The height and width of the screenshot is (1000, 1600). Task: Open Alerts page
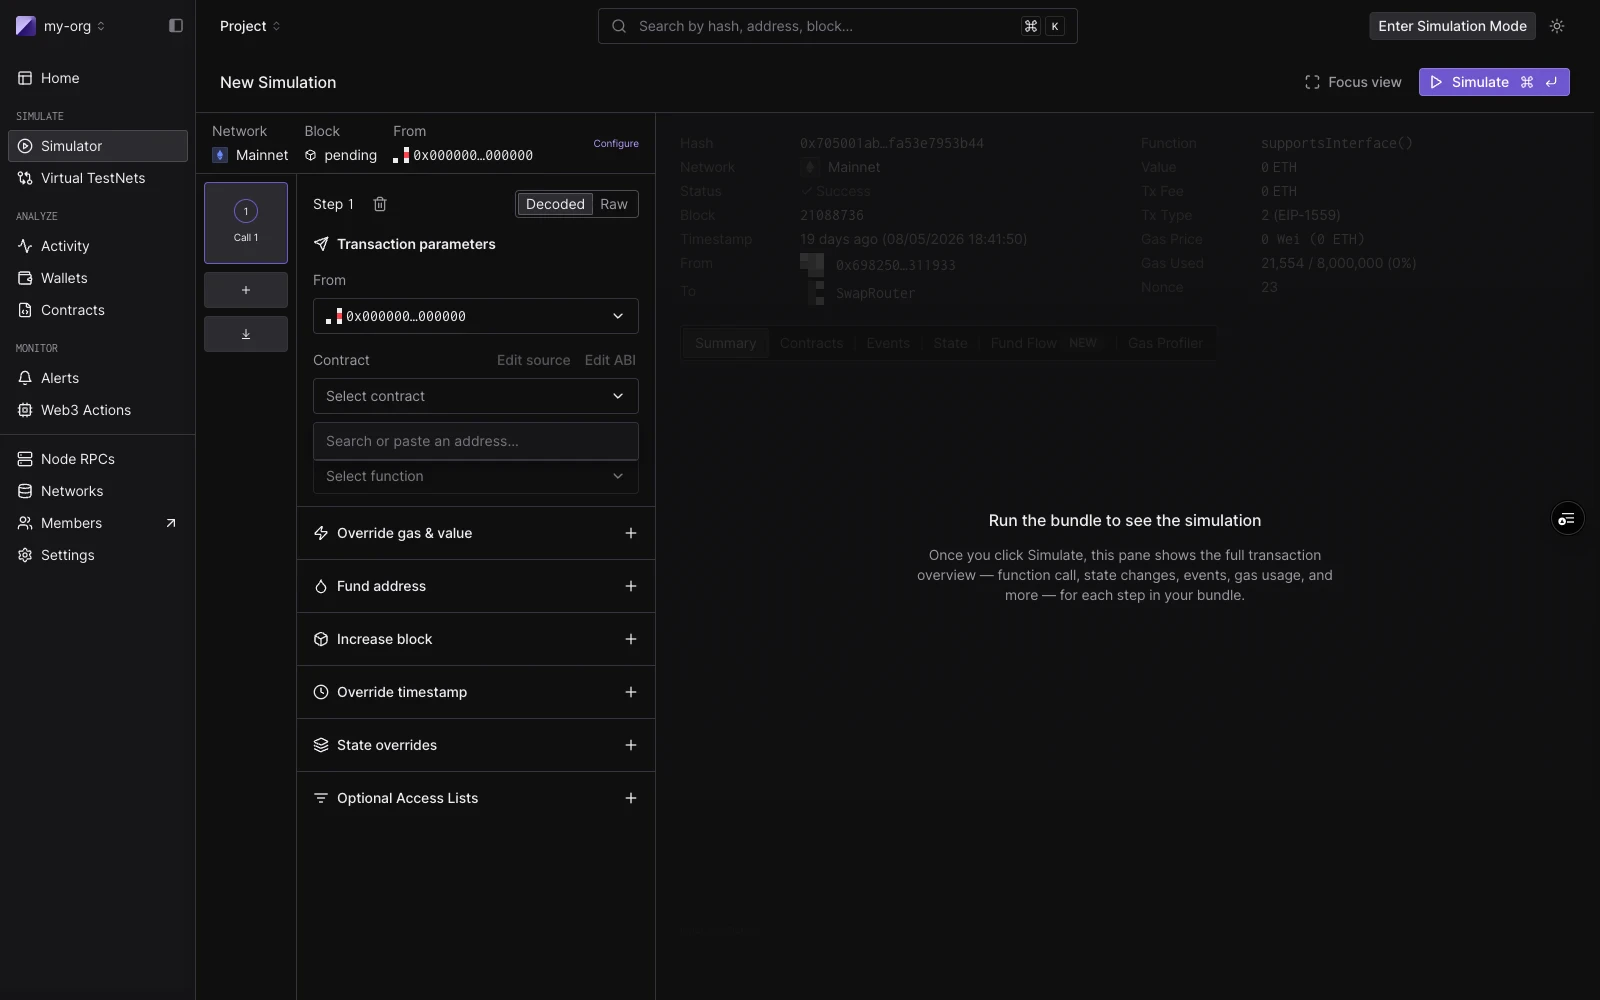tap(98, 378)
